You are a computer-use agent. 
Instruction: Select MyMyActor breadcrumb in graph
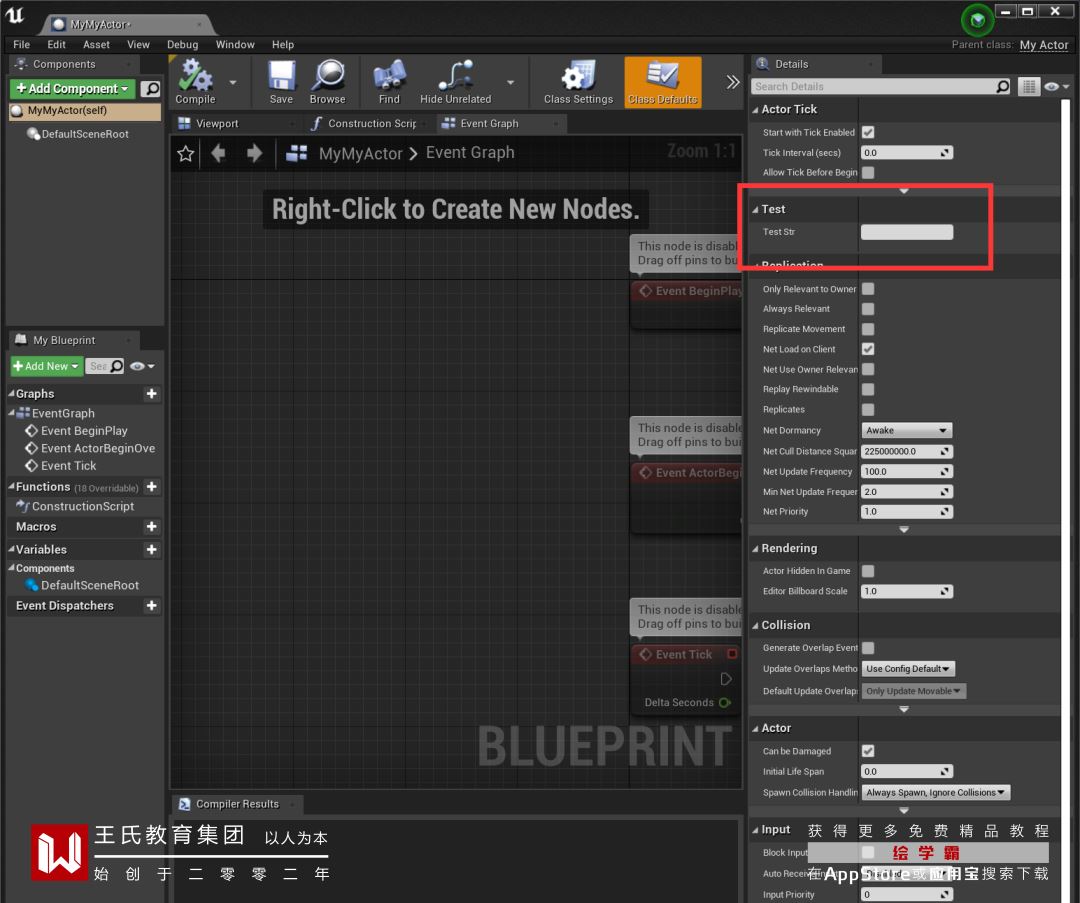360,153
